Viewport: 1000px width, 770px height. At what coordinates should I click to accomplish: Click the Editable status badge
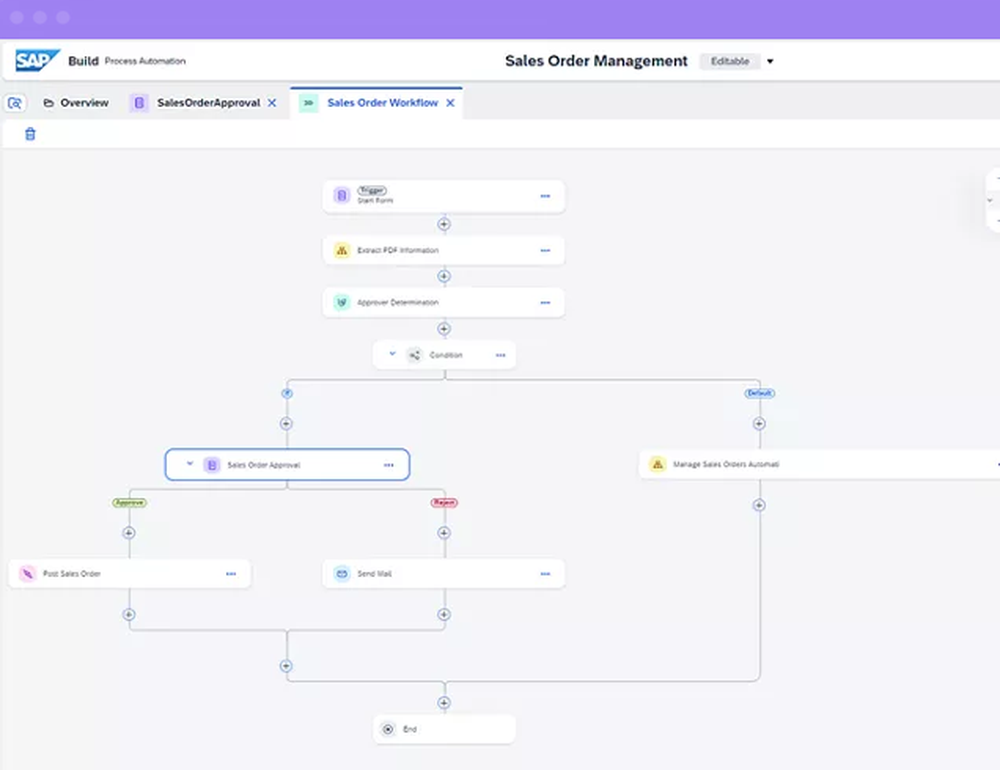[730, 61]
